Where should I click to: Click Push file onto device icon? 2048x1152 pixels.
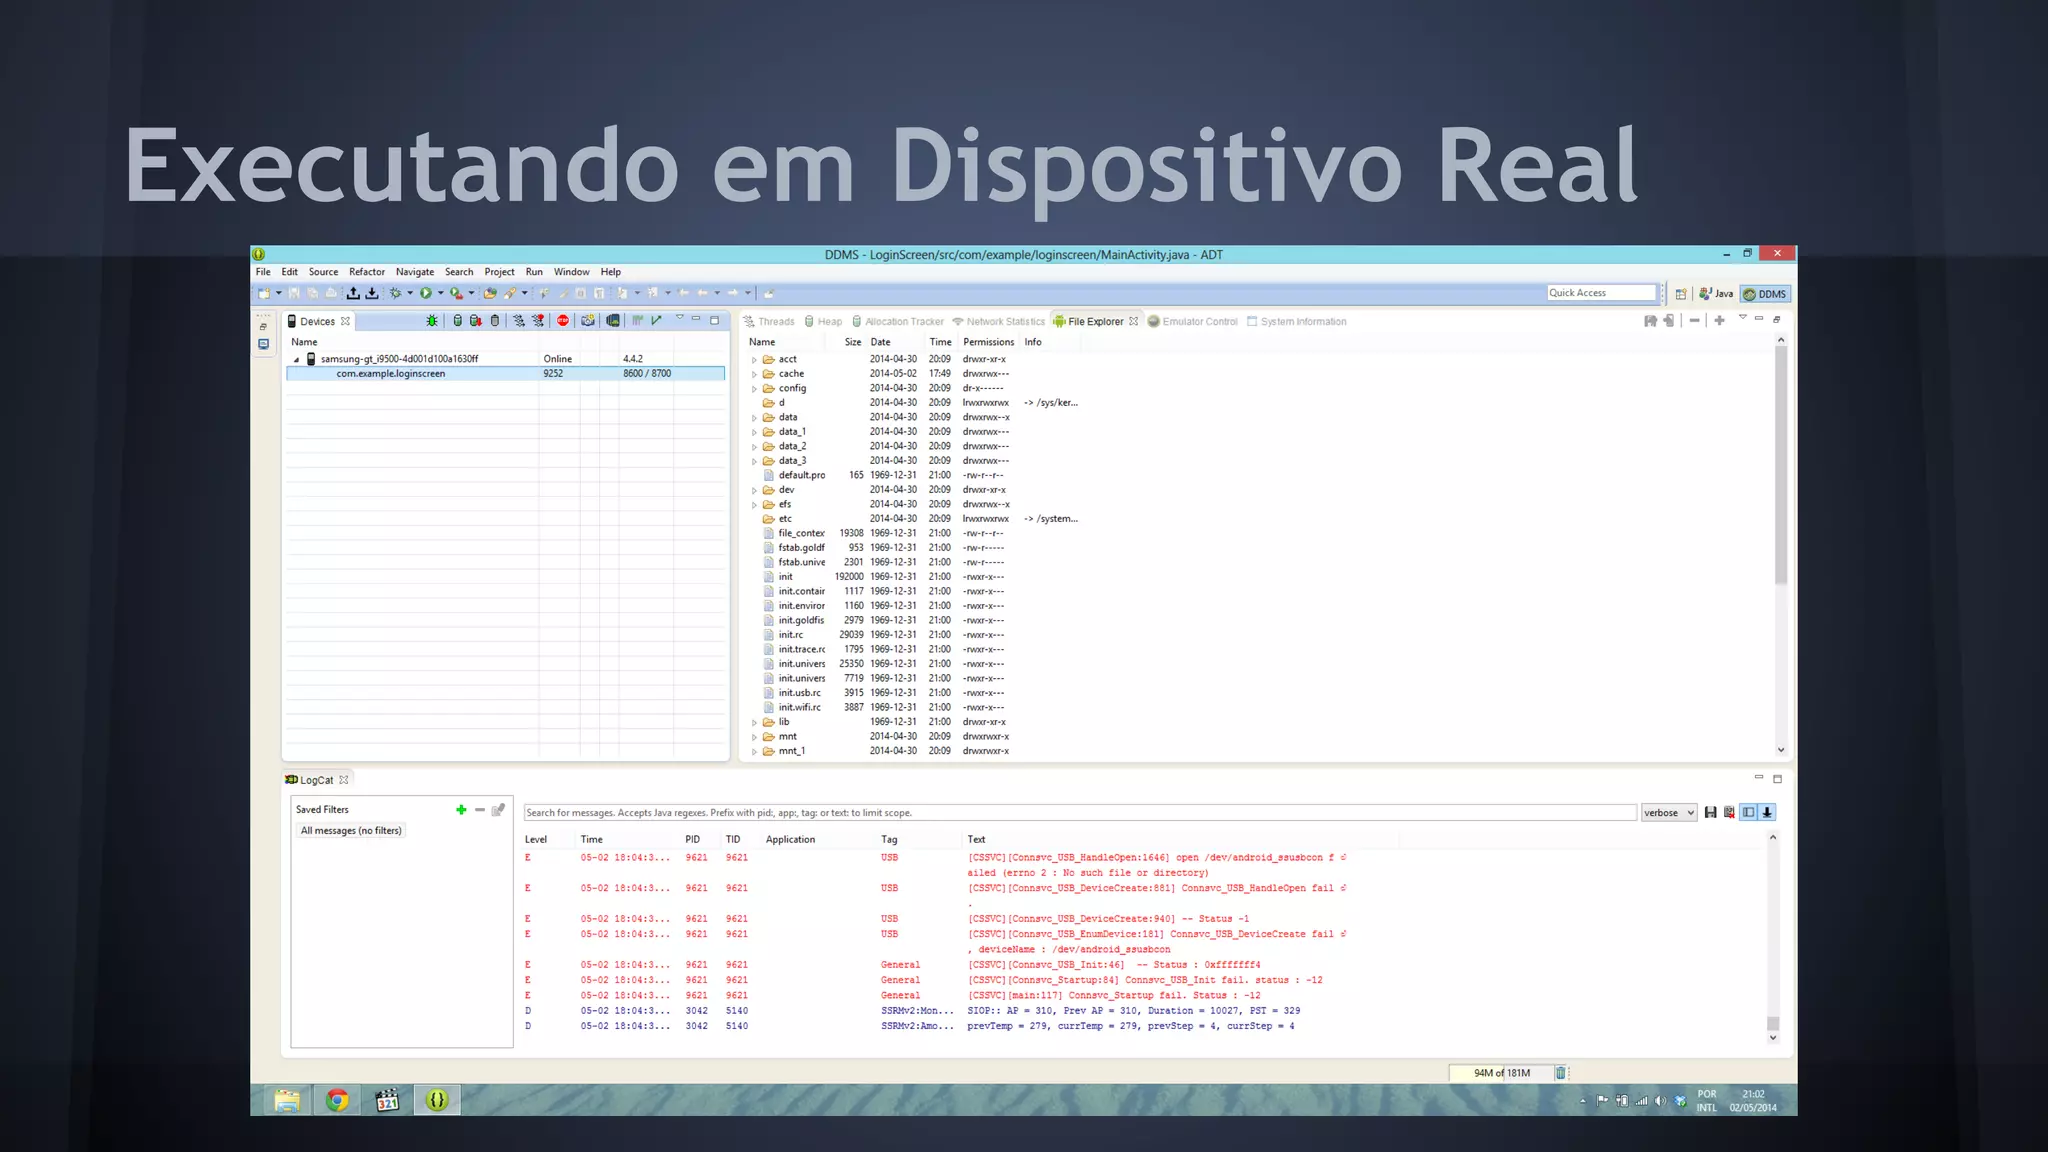(1669, 321)
